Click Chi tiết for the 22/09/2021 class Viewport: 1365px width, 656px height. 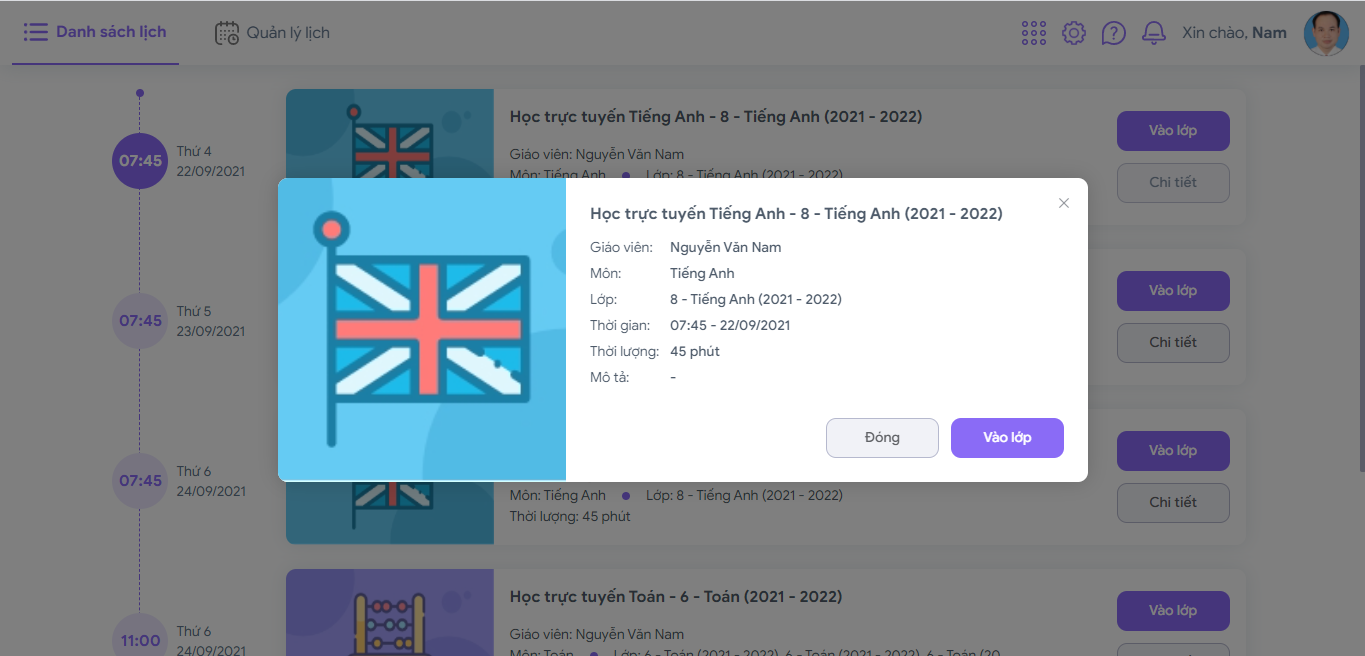pyautogui.click(x=1173, y=183)
